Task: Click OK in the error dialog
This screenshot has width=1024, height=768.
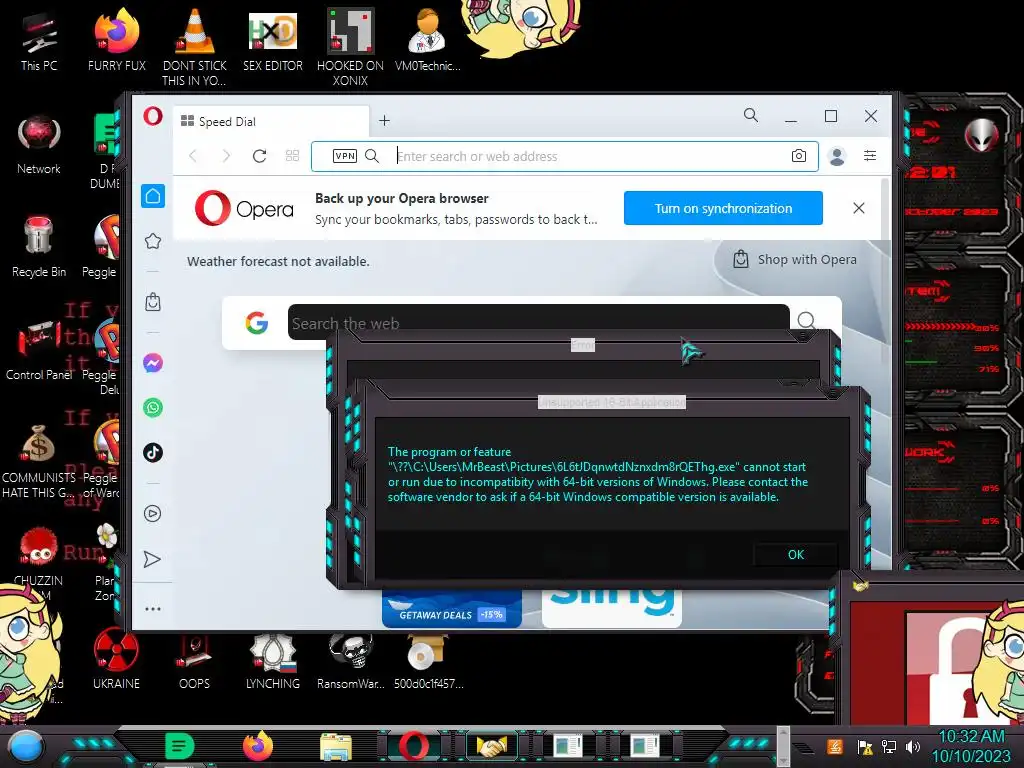Action: point(795,554)
